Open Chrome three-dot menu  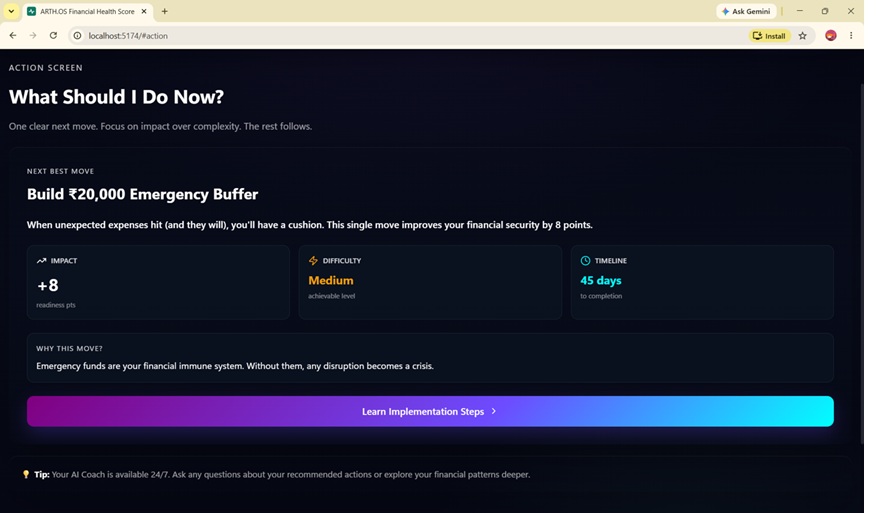click(x=851, y=35)
